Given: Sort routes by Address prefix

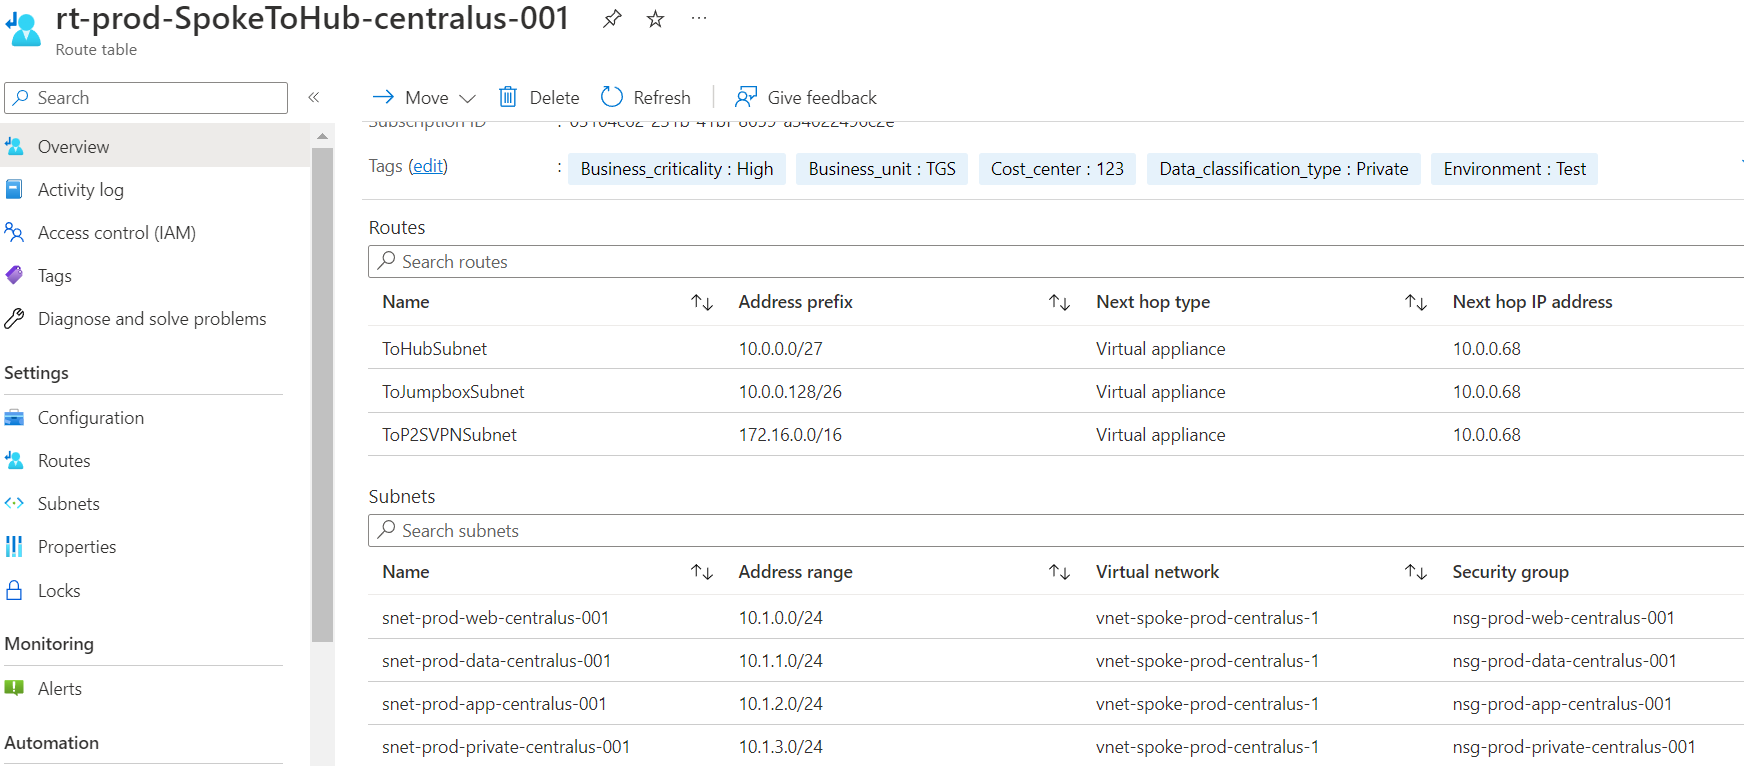Looking at the screenshot, I should (x=1059, y=302).
